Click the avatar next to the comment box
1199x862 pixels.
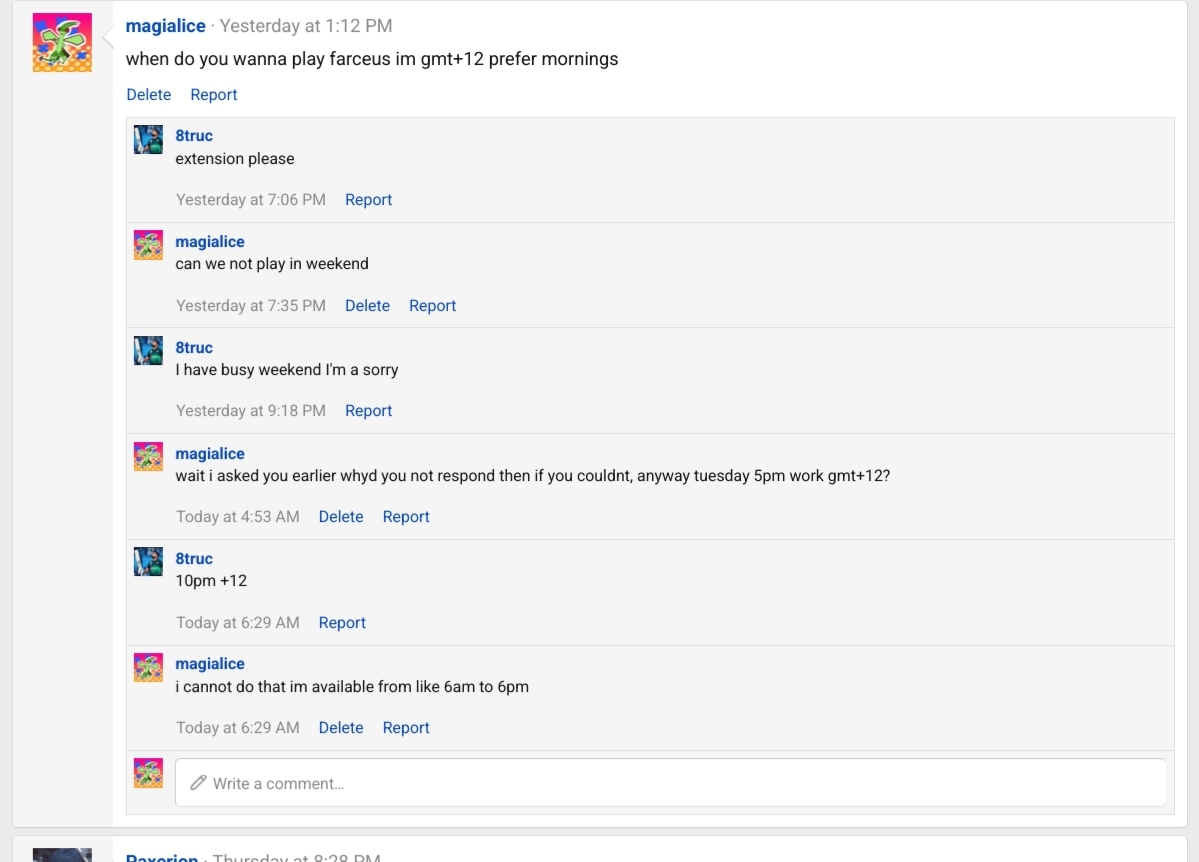(x=148, y=773)
